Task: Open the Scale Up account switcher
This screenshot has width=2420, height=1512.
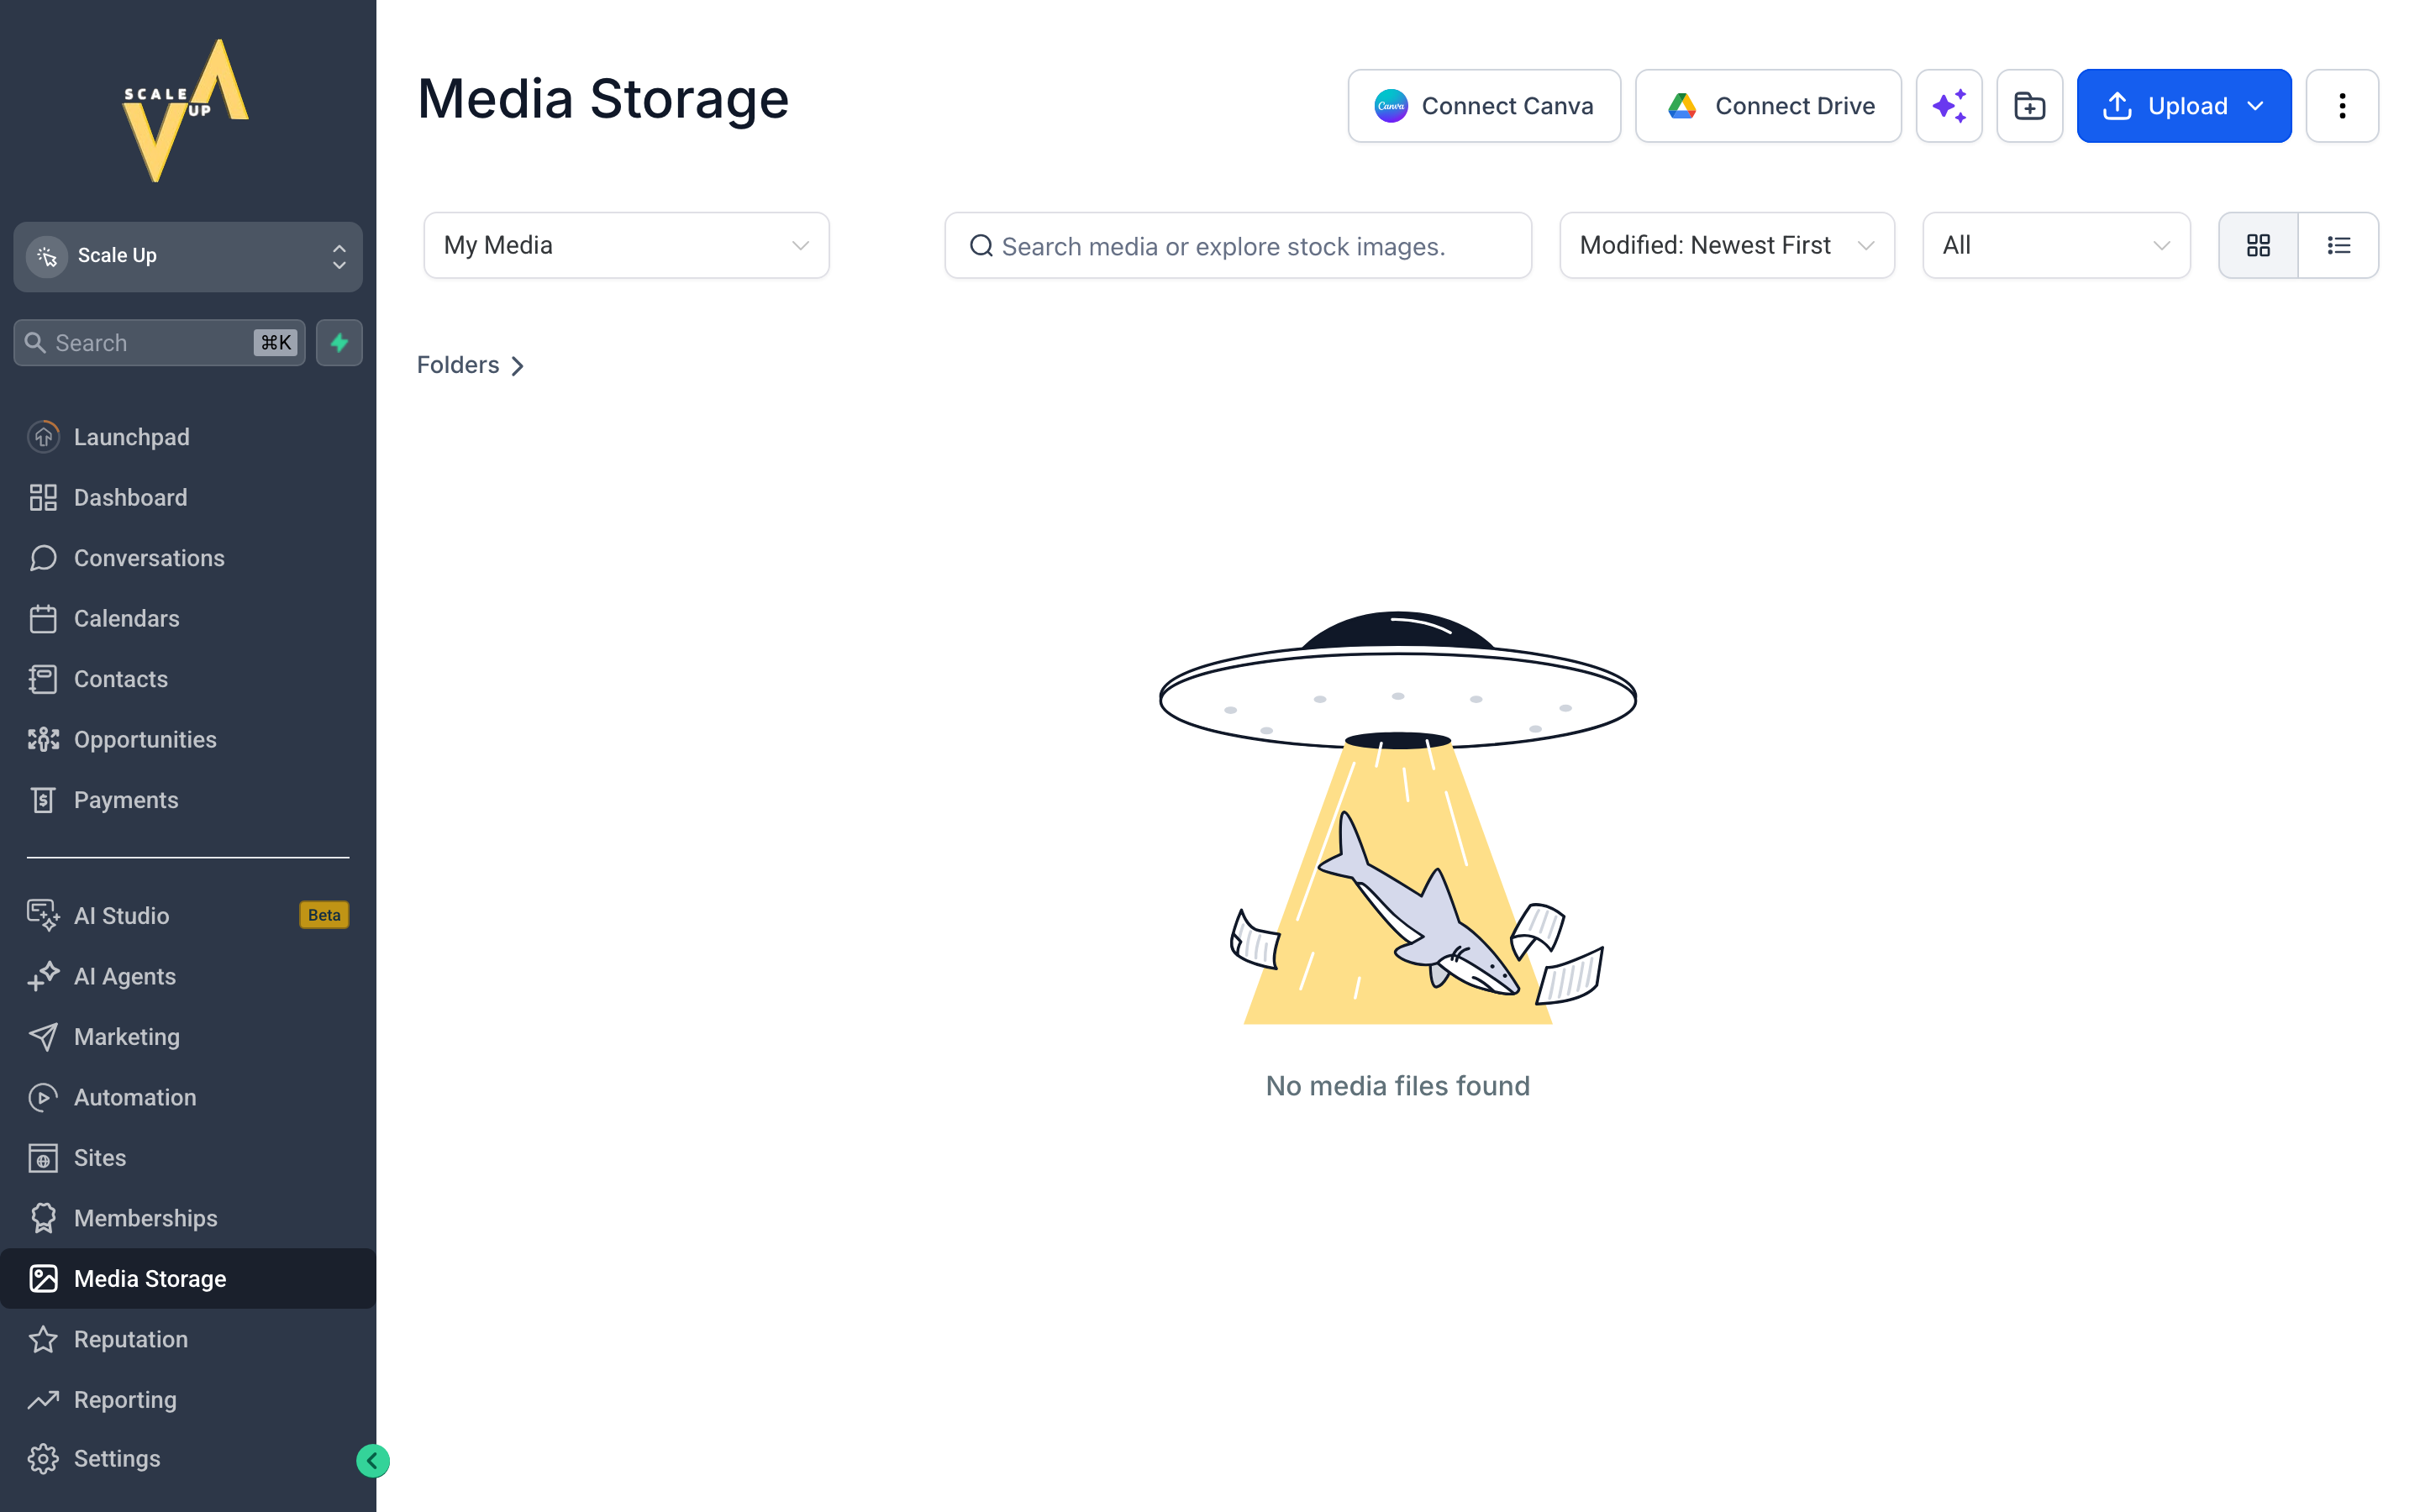Action: [x=188, y=256]
